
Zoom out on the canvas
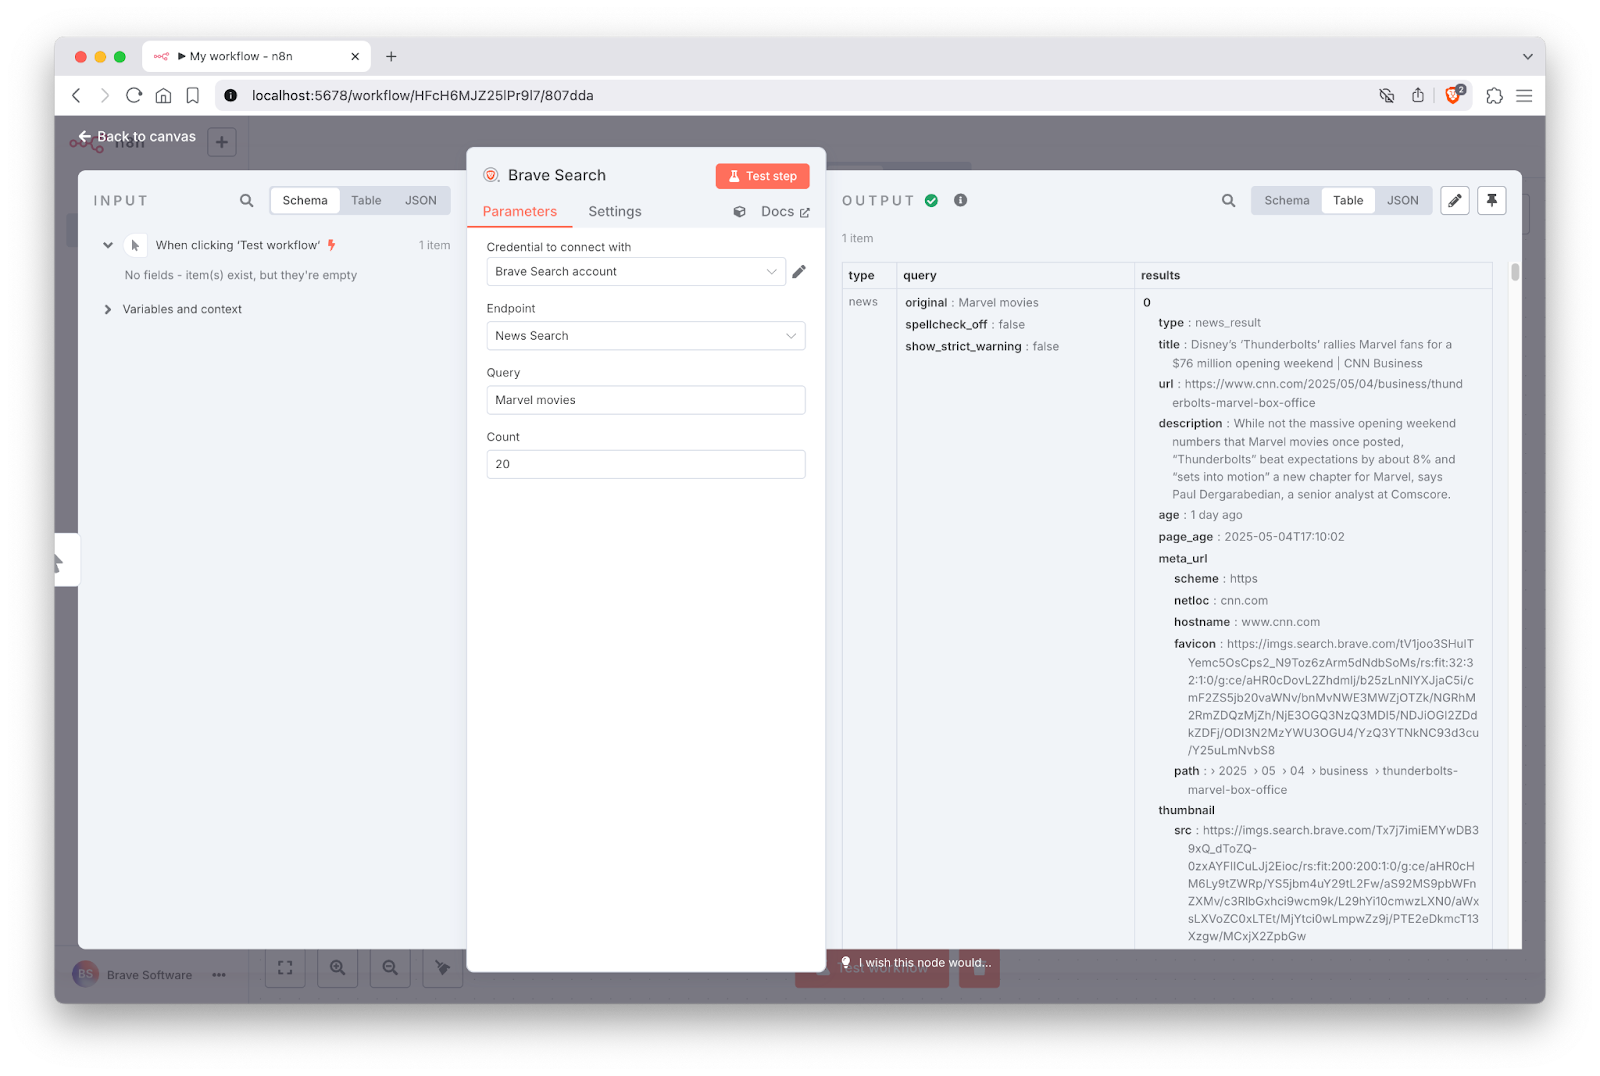click(390, 968)
